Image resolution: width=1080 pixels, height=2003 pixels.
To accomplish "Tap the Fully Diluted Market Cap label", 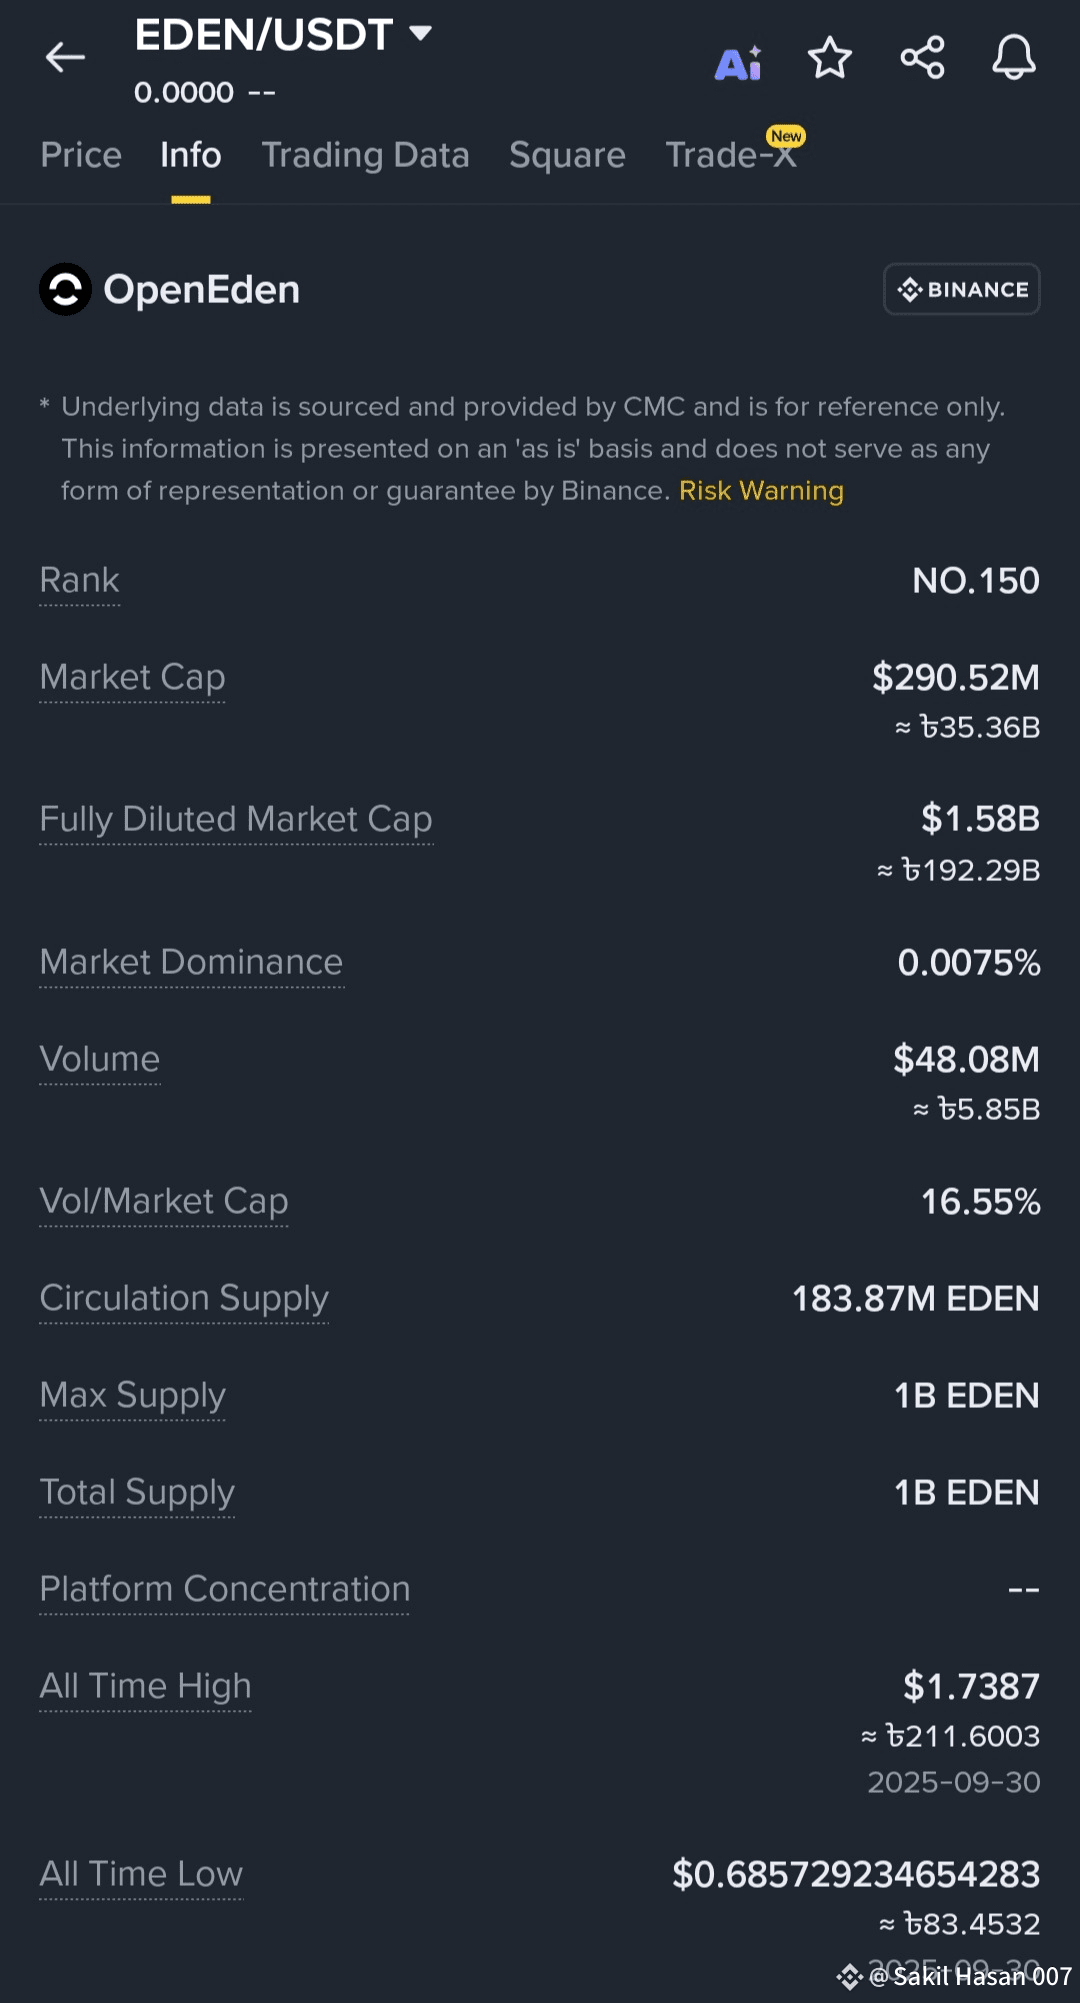I will pos(236,819).
